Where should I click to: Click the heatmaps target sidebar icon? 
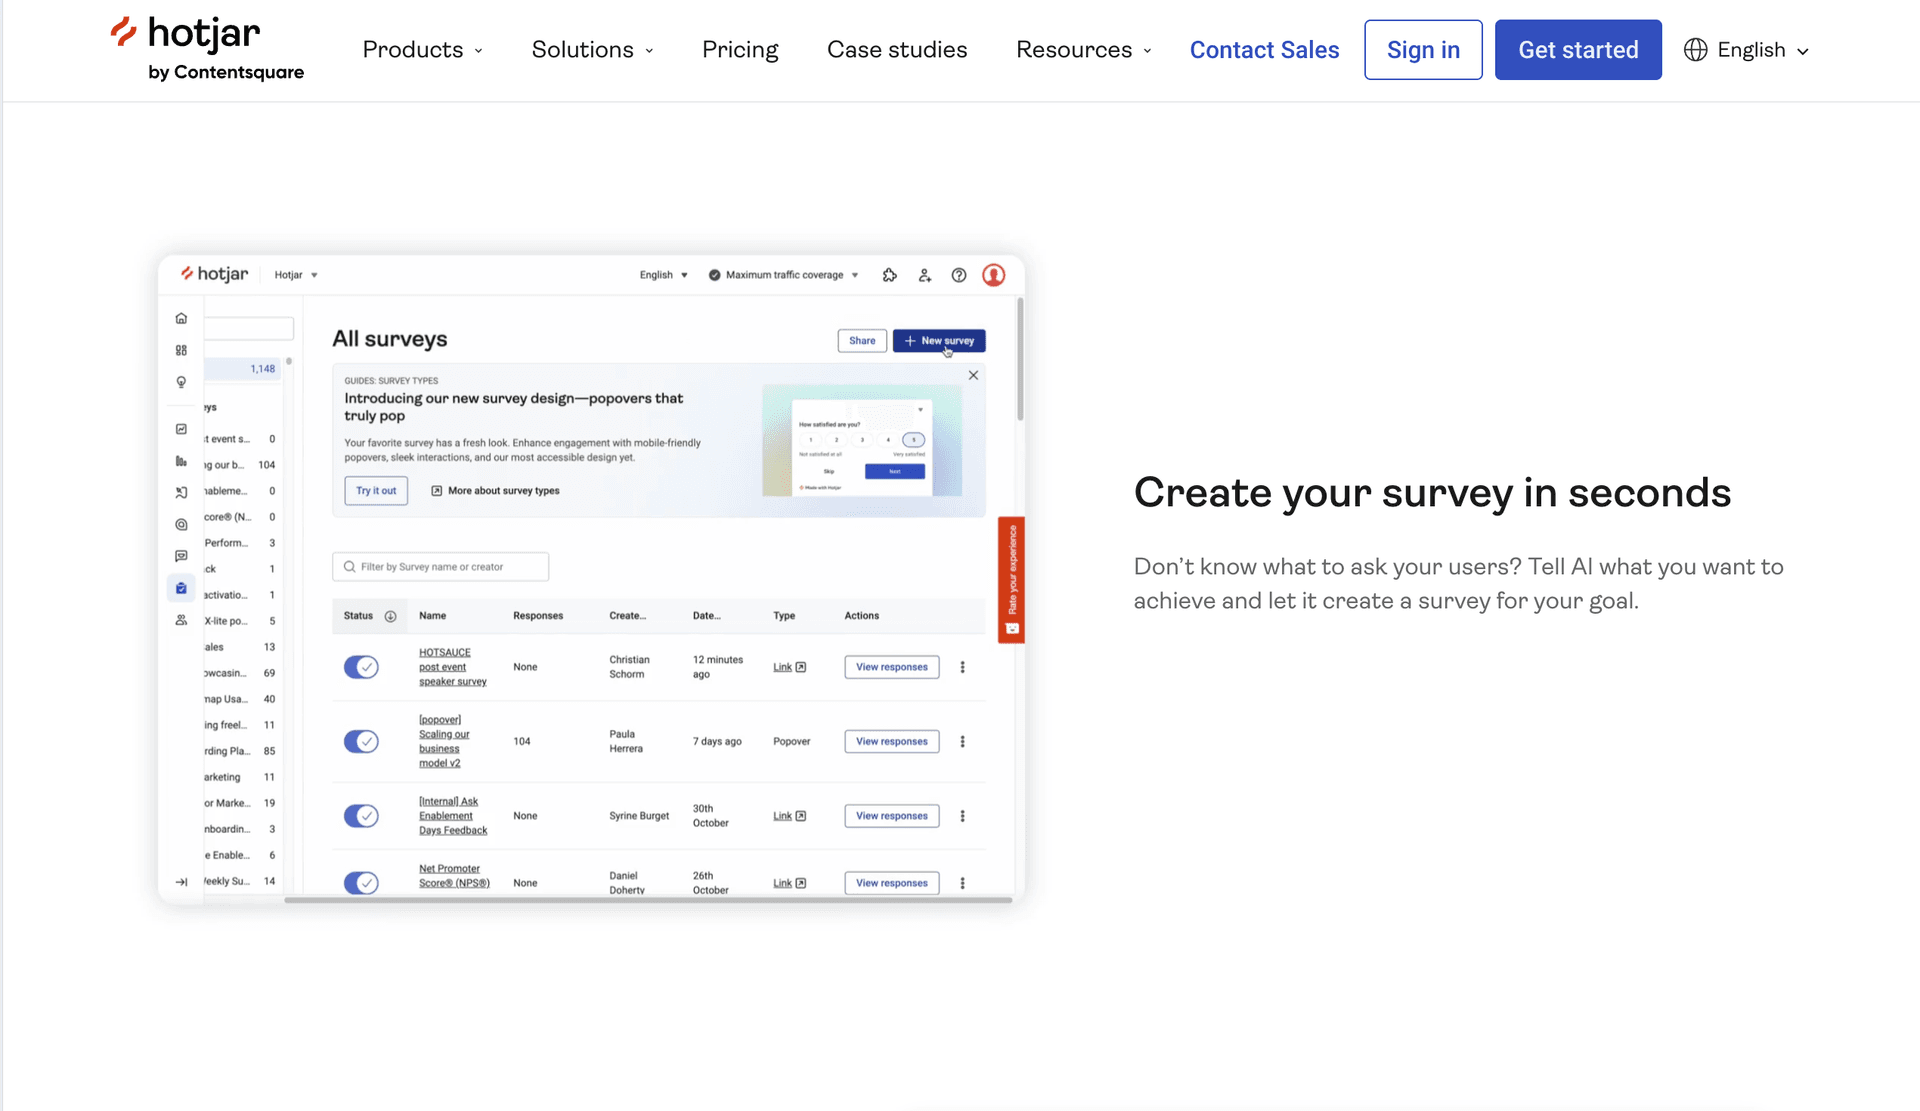pyautogui.click(x=181, y=524)
